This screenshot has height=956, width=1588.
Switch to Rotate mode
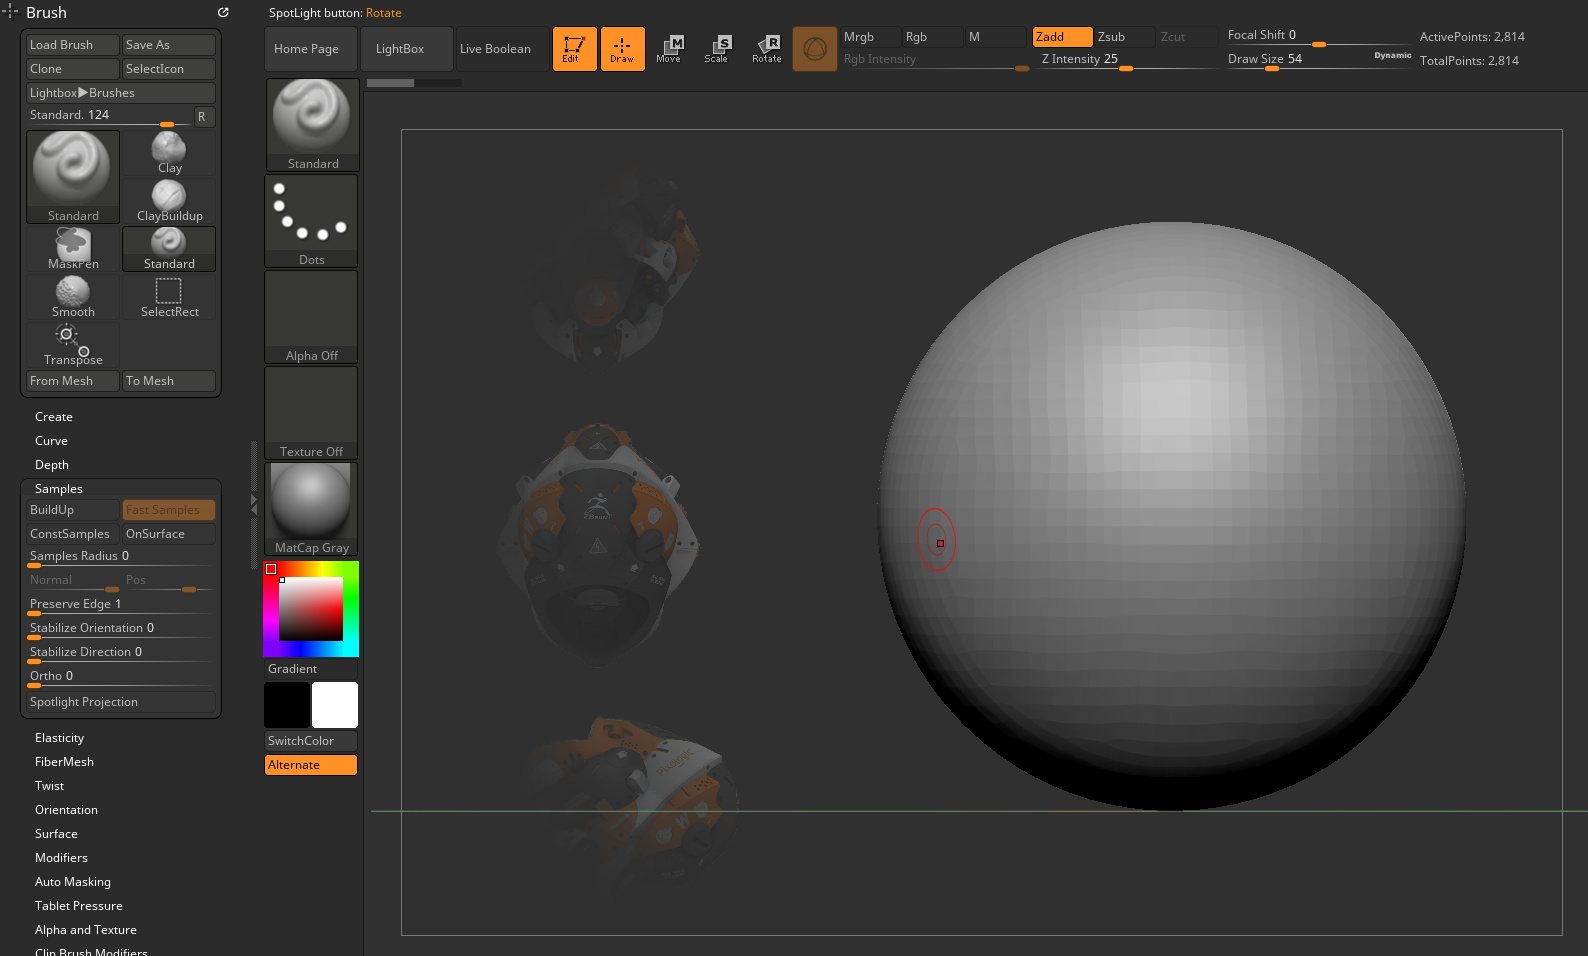coord(767,49)
